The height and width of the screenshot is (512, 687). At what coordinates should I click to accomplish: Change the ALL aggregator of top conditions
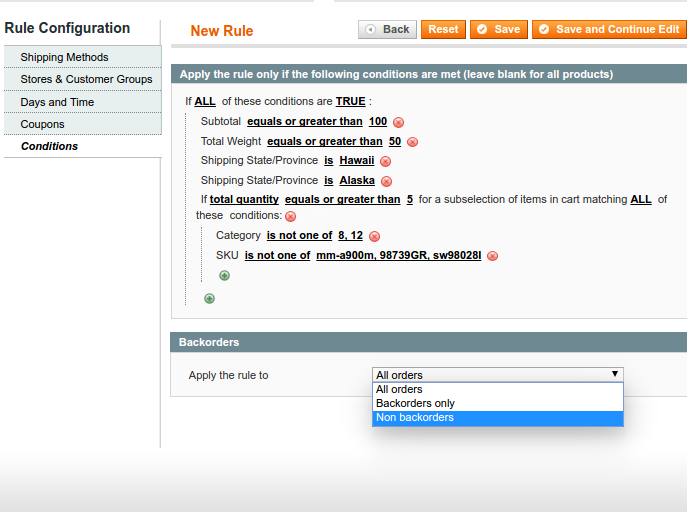coord(204,101)
